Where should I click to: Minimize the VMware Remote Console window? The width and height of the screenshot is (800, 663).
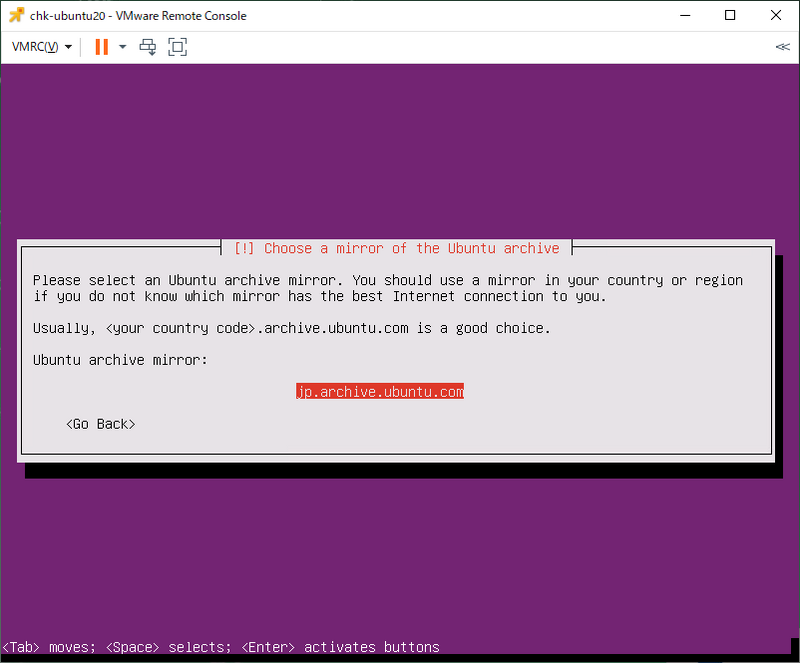pyautogui.click(x=685, y=15)
